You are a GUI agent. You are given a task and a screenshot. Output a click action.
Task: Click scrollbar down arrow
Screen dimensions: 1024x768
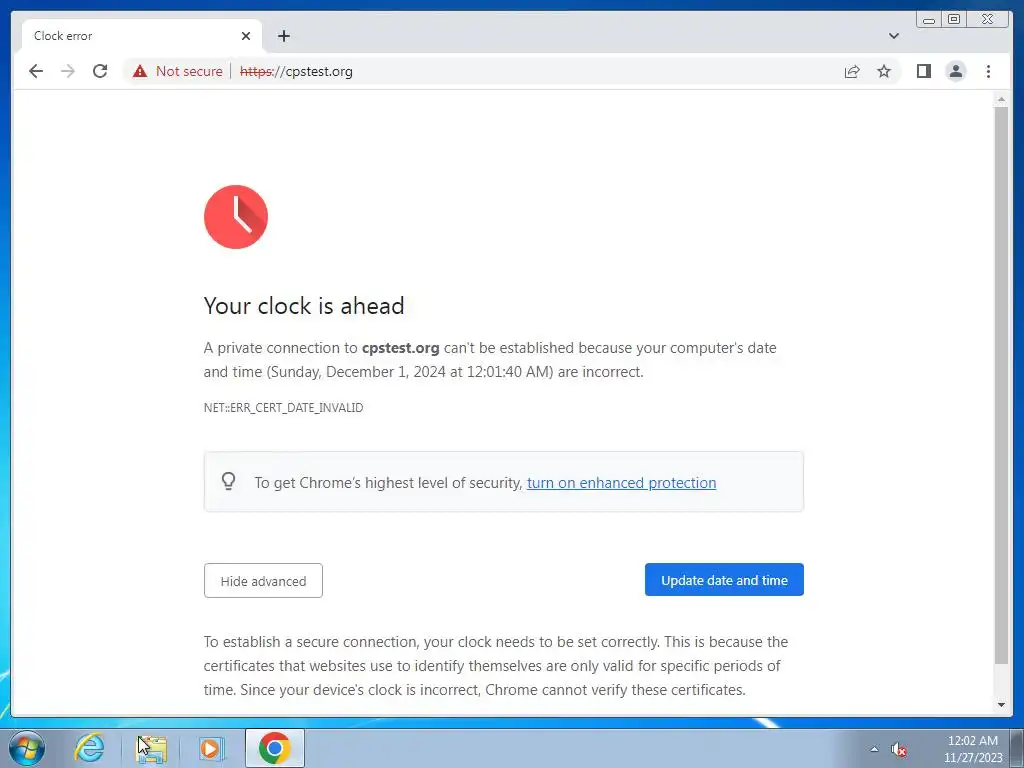coord(1001,705)
